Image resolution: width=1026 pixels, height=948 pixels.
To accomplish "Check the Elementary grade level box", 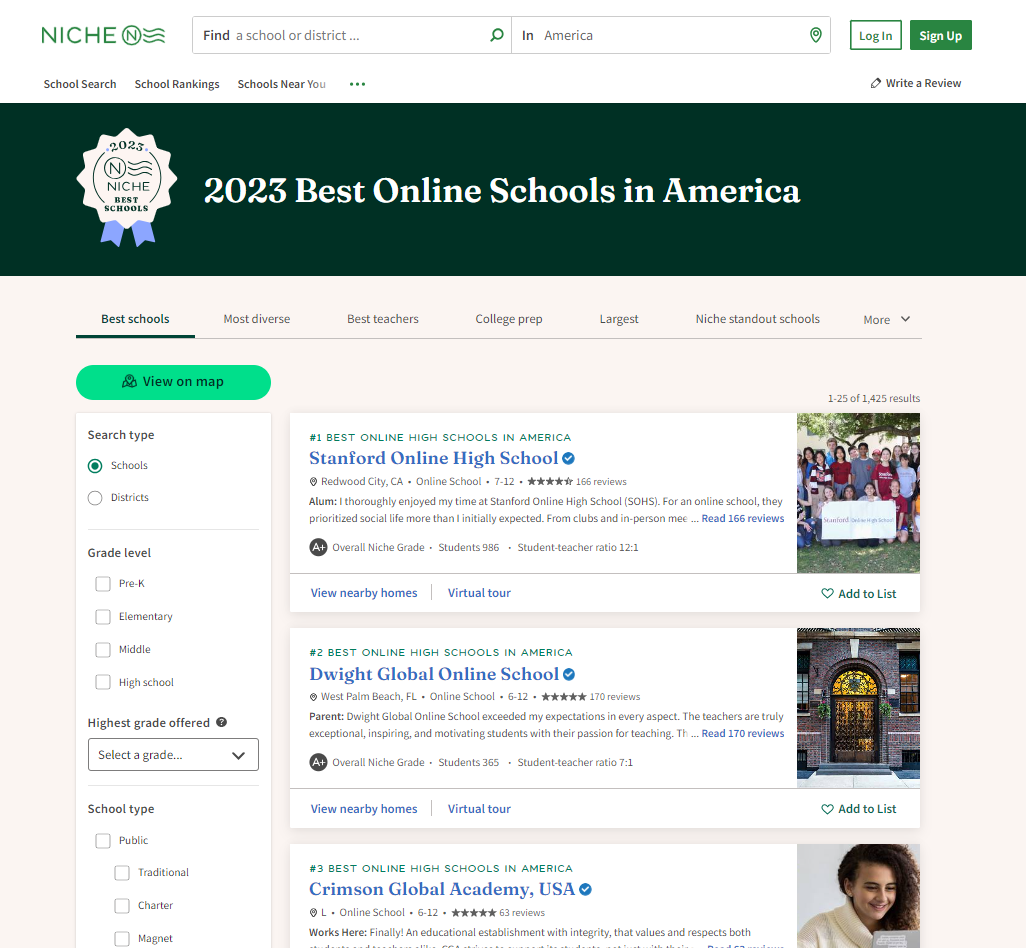I will 103,616.
